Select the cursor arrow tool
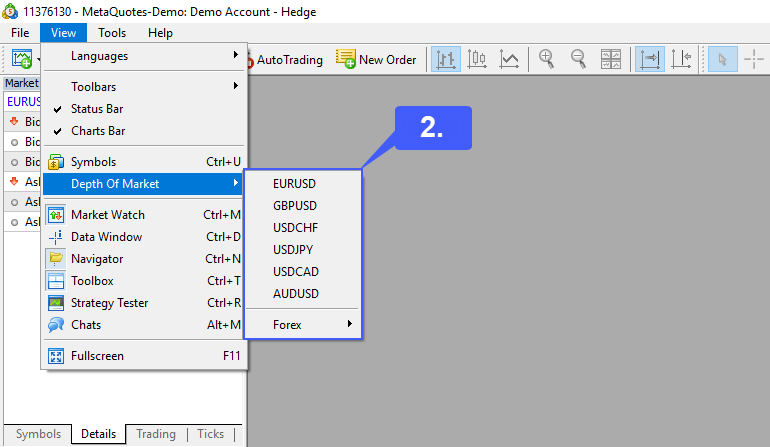 click(722, 59)
